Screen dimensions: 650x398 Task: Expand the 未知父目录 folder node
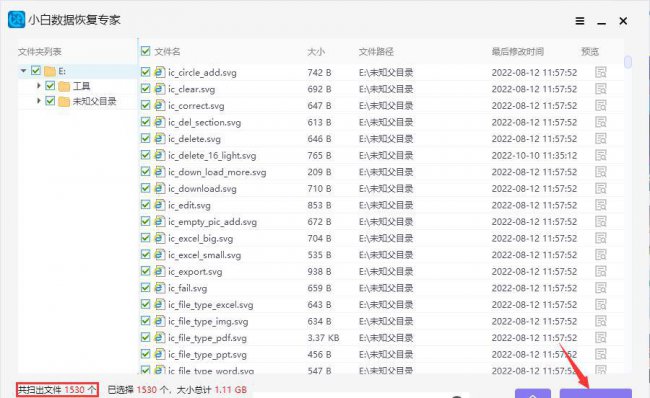[x=39, y=101]
